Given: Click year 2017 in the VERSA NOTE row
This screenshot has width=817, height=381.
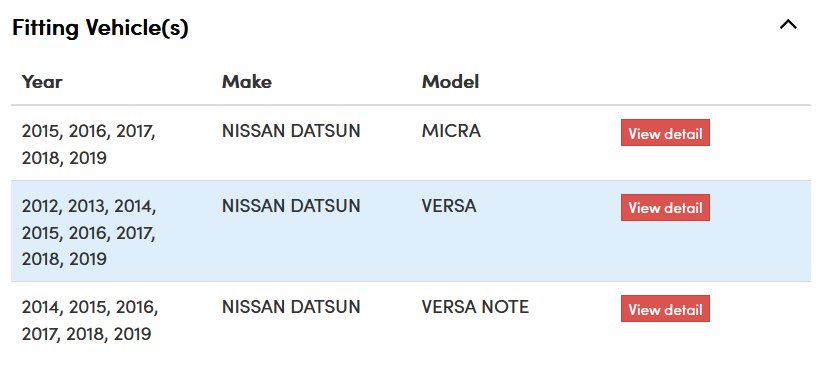Looking at the screenshot, I should pyautogui.click(x=41, y=334).
